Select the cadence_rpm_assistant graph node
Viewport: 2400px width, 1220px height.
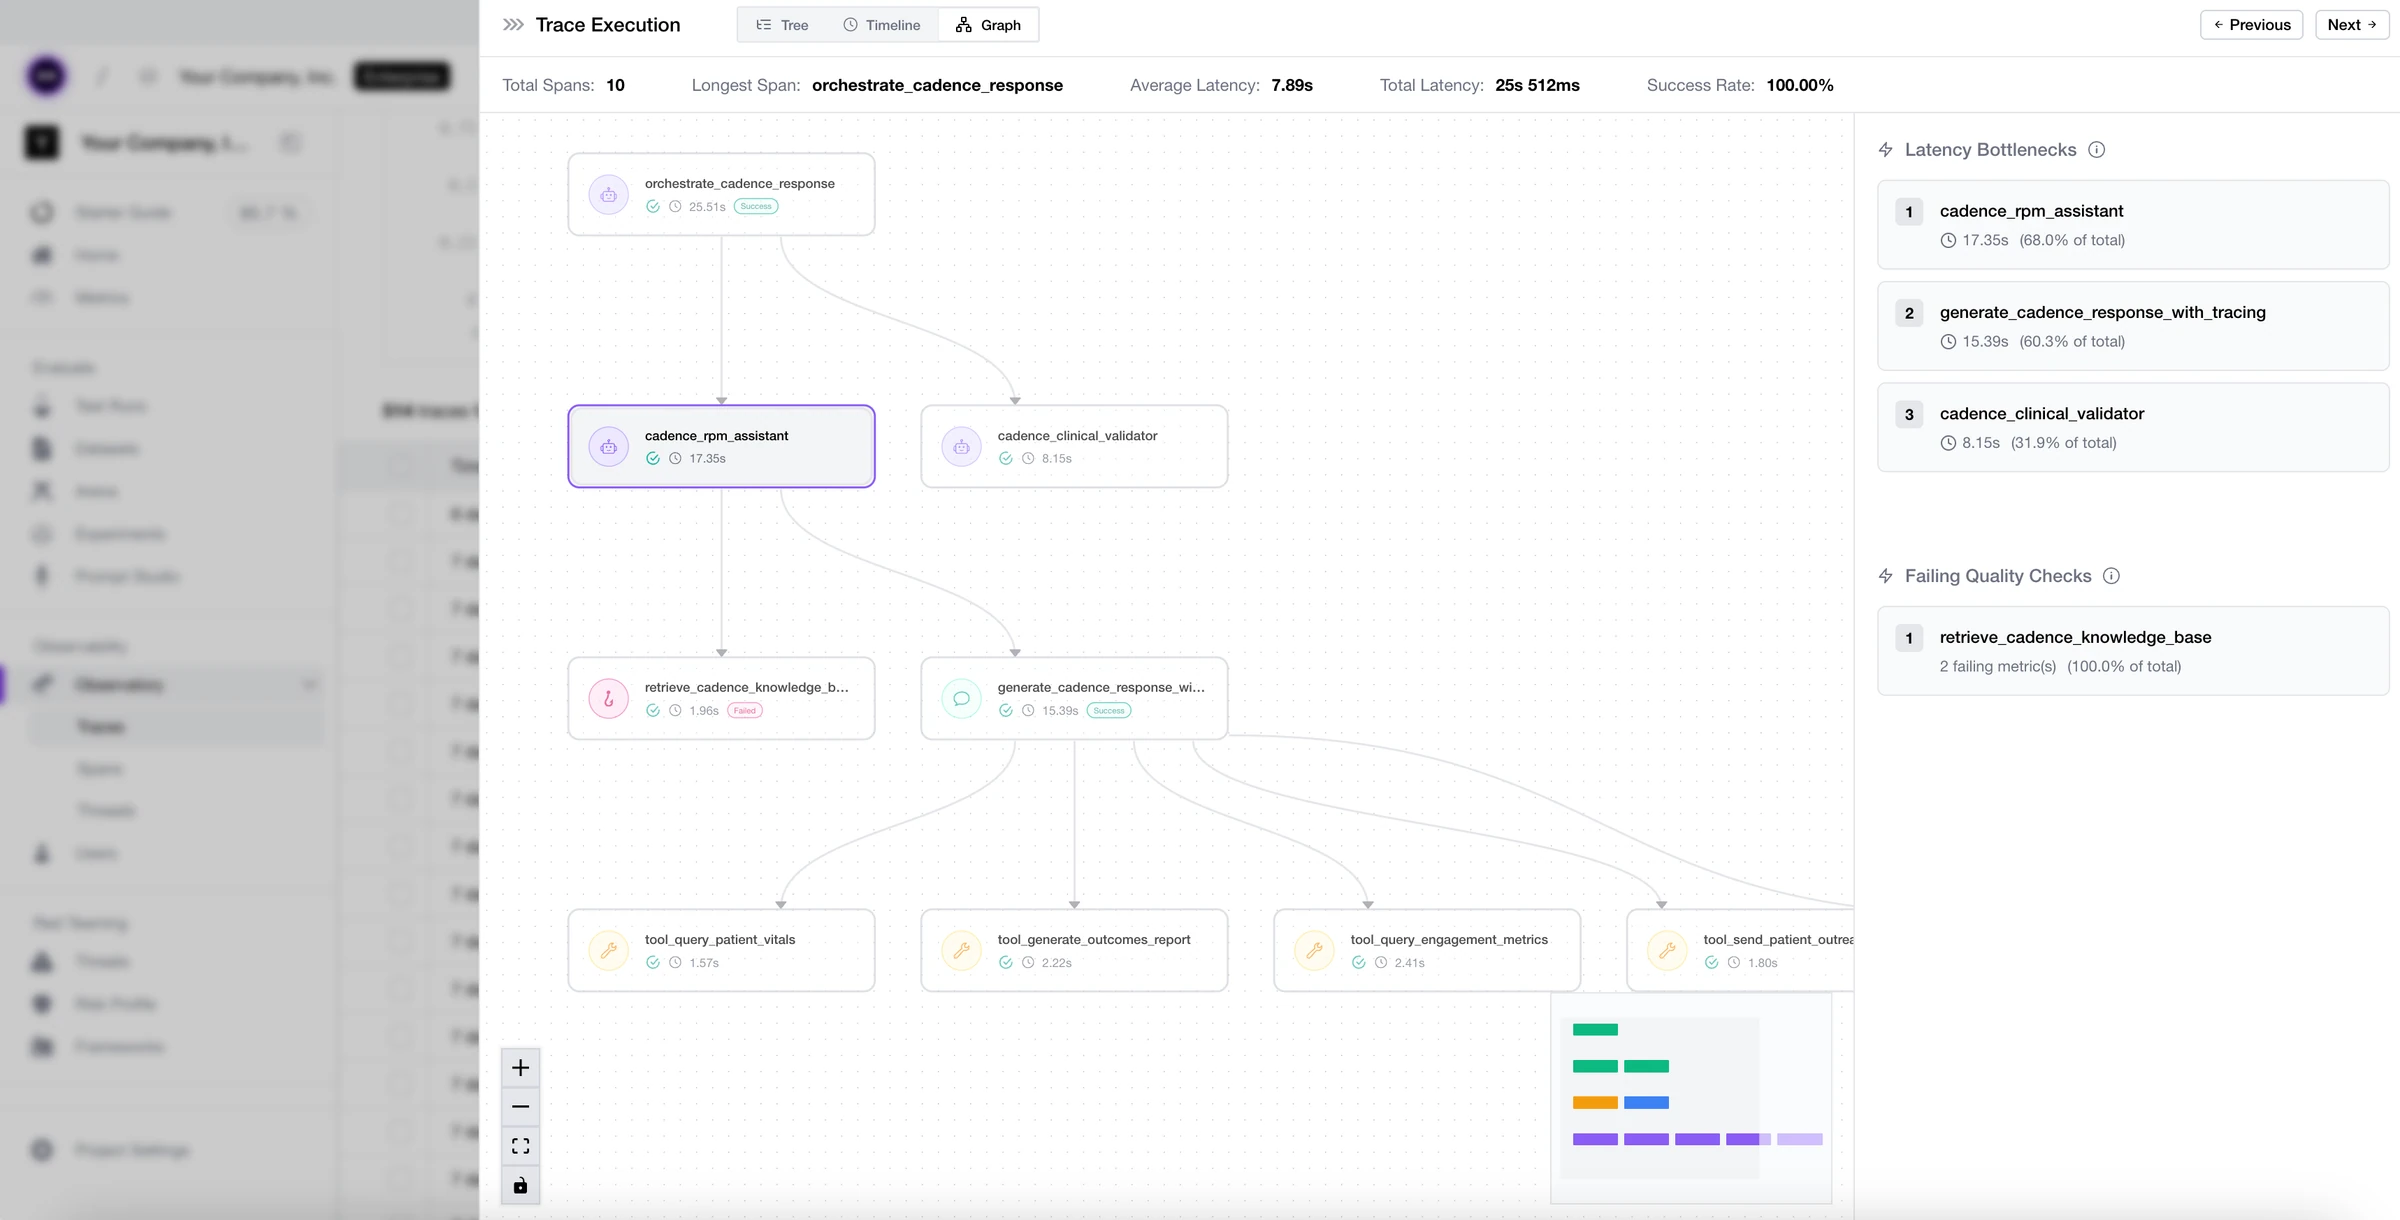721,446
